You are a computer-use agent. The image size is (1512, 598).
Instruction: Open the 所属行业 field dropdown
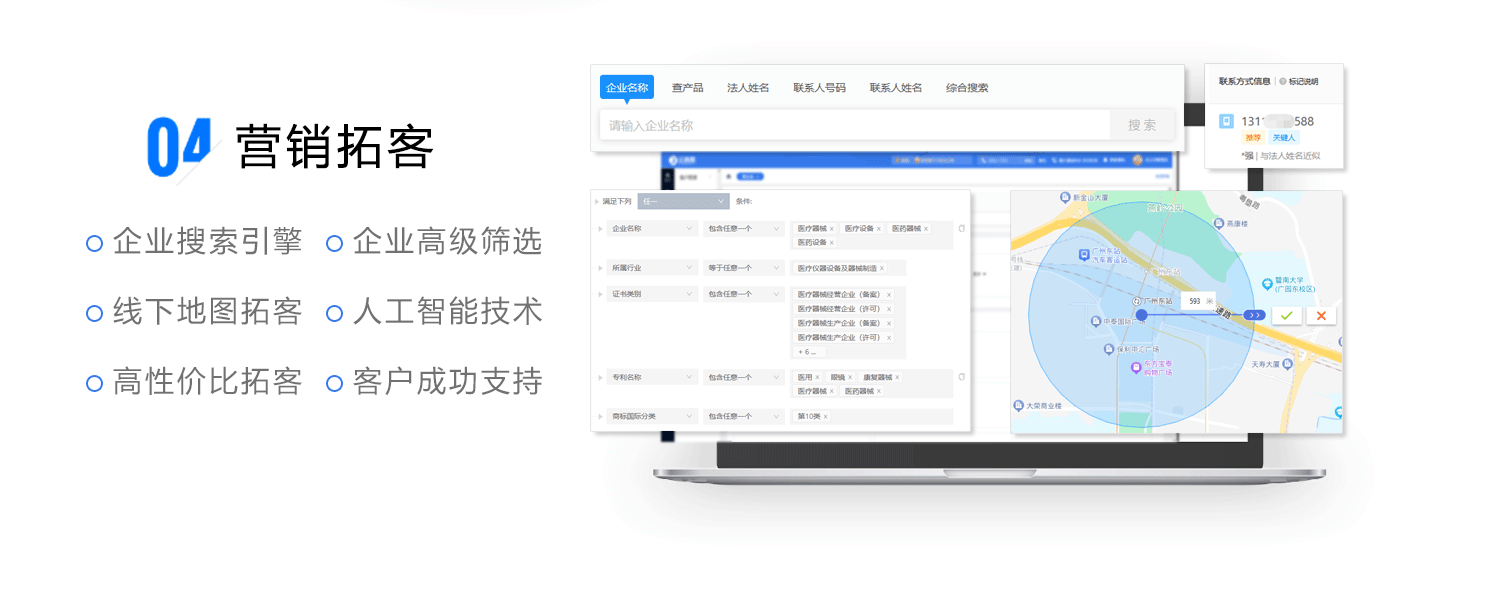652,268
